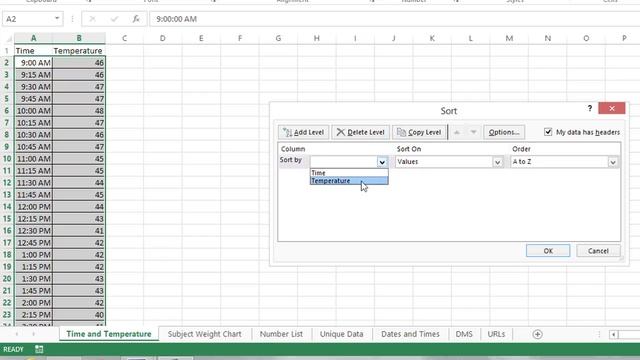This screenshot has width=640, height=360.
Task: Select row 1 header
Action: pyautogui.click(x=7, y=51)
